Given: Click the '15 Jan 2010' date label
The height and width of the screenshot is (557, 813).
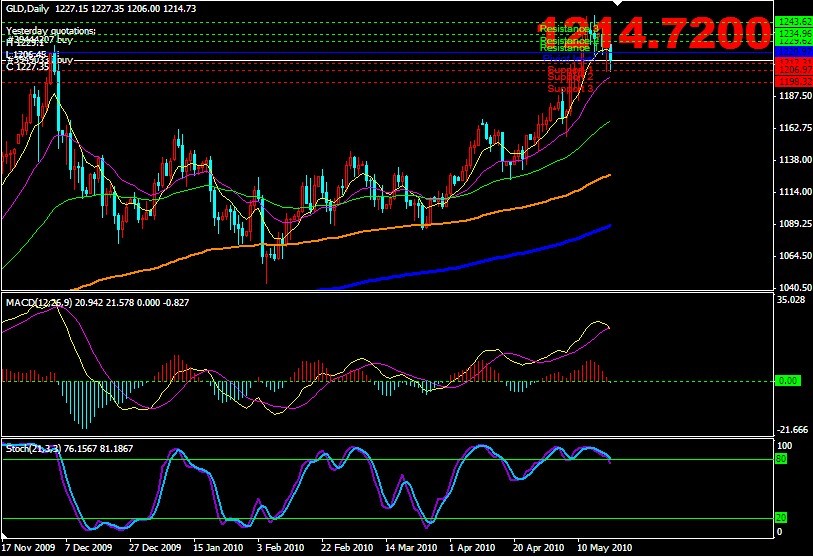Looking at the screenshot, I should coord(218,548).
